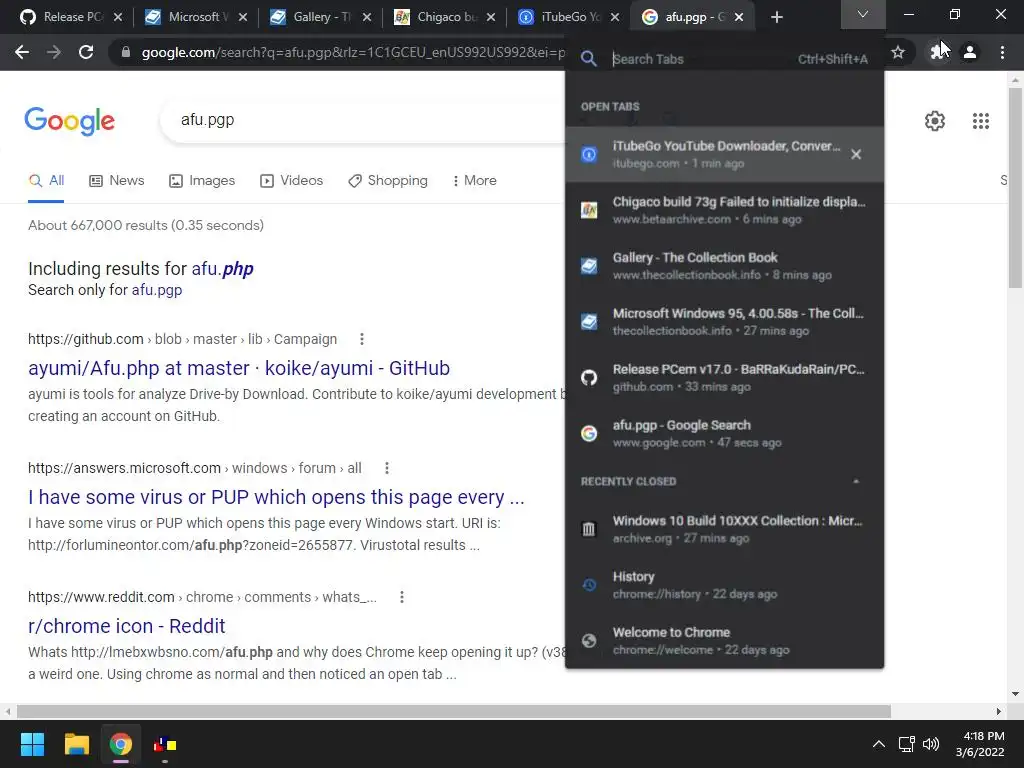Click the address bar URL
1024x768 pixels.
[353, 52]
